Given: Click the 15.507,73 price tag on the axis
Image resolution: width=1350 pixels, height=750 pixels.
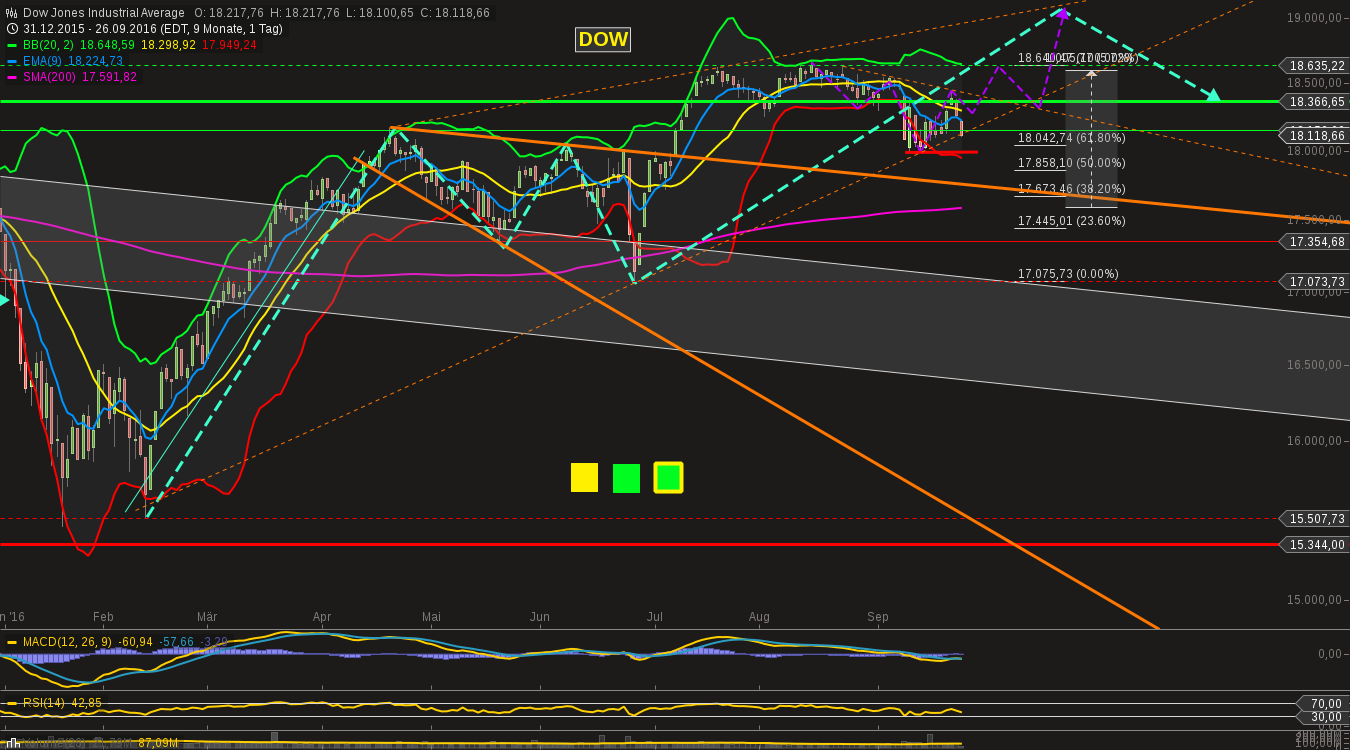Looking at the screenshot, I should click(x=1315, y=519).
